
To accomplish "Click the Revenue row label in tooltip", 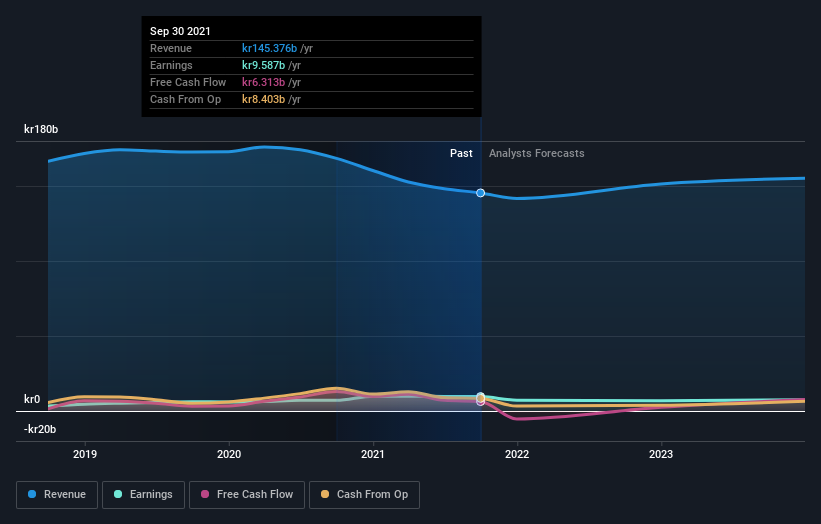I will click(171, 48).
